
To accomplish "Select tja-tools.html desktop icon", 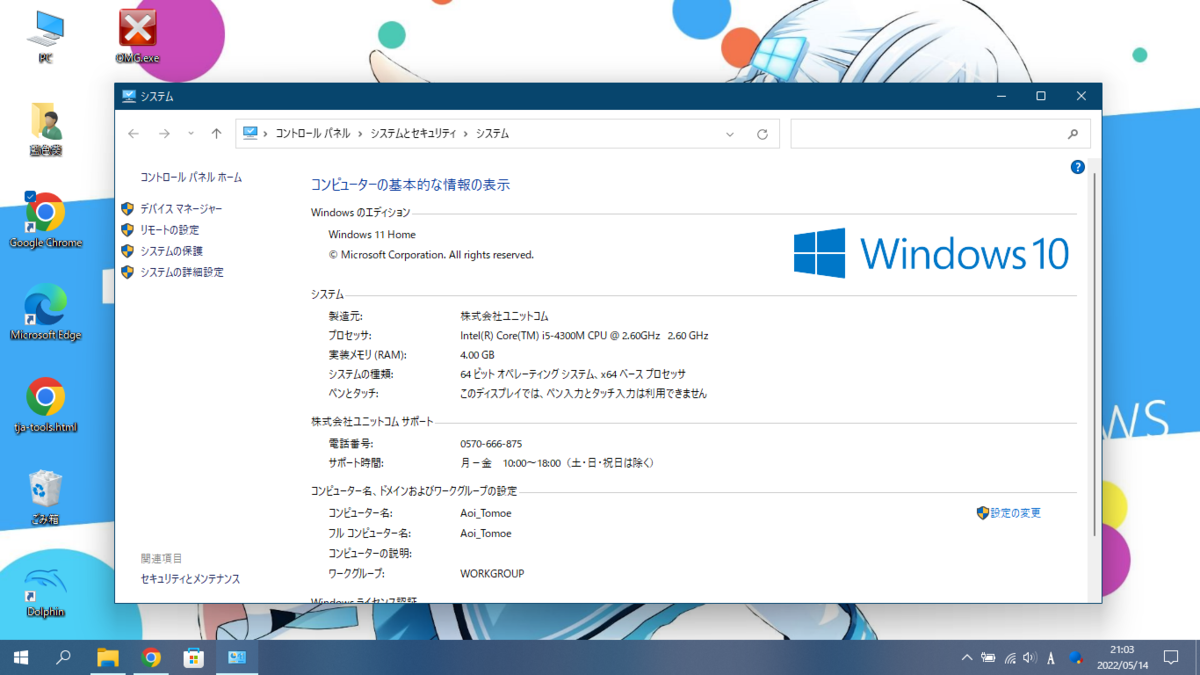I will 45,405.
